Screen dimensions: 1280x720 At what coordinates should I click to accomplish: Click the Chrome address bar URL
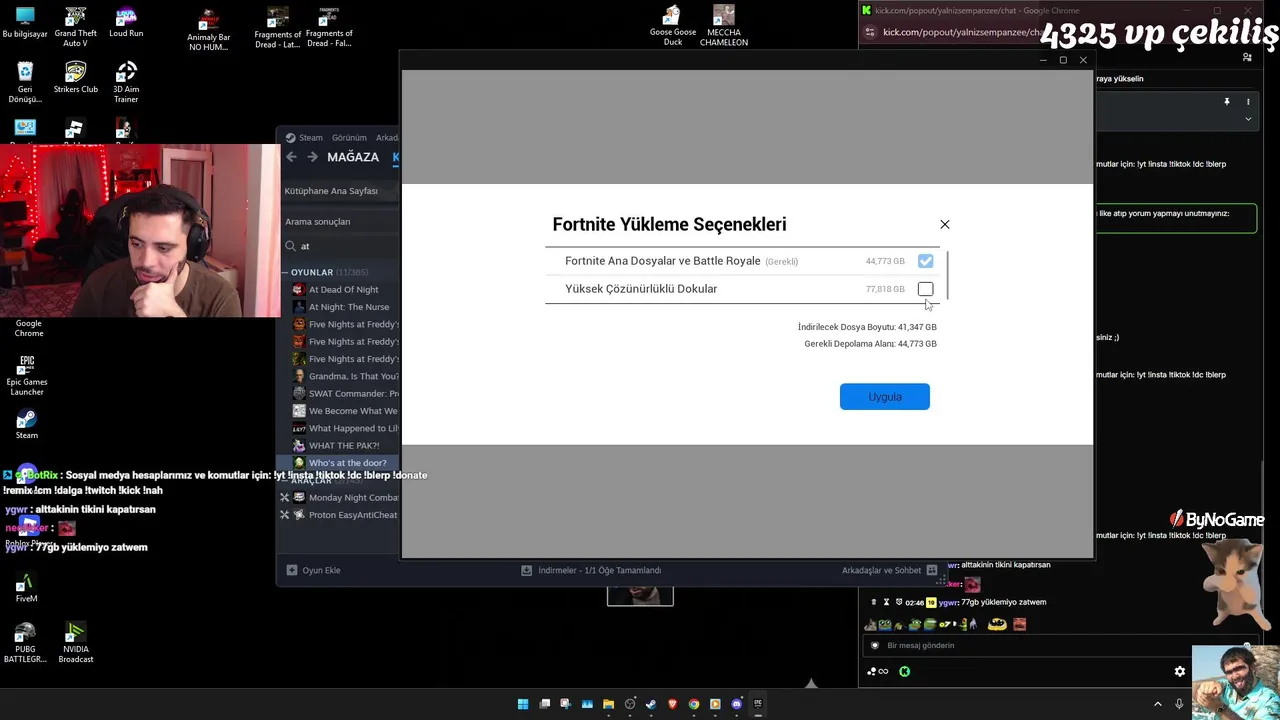(x=960, y=33)
